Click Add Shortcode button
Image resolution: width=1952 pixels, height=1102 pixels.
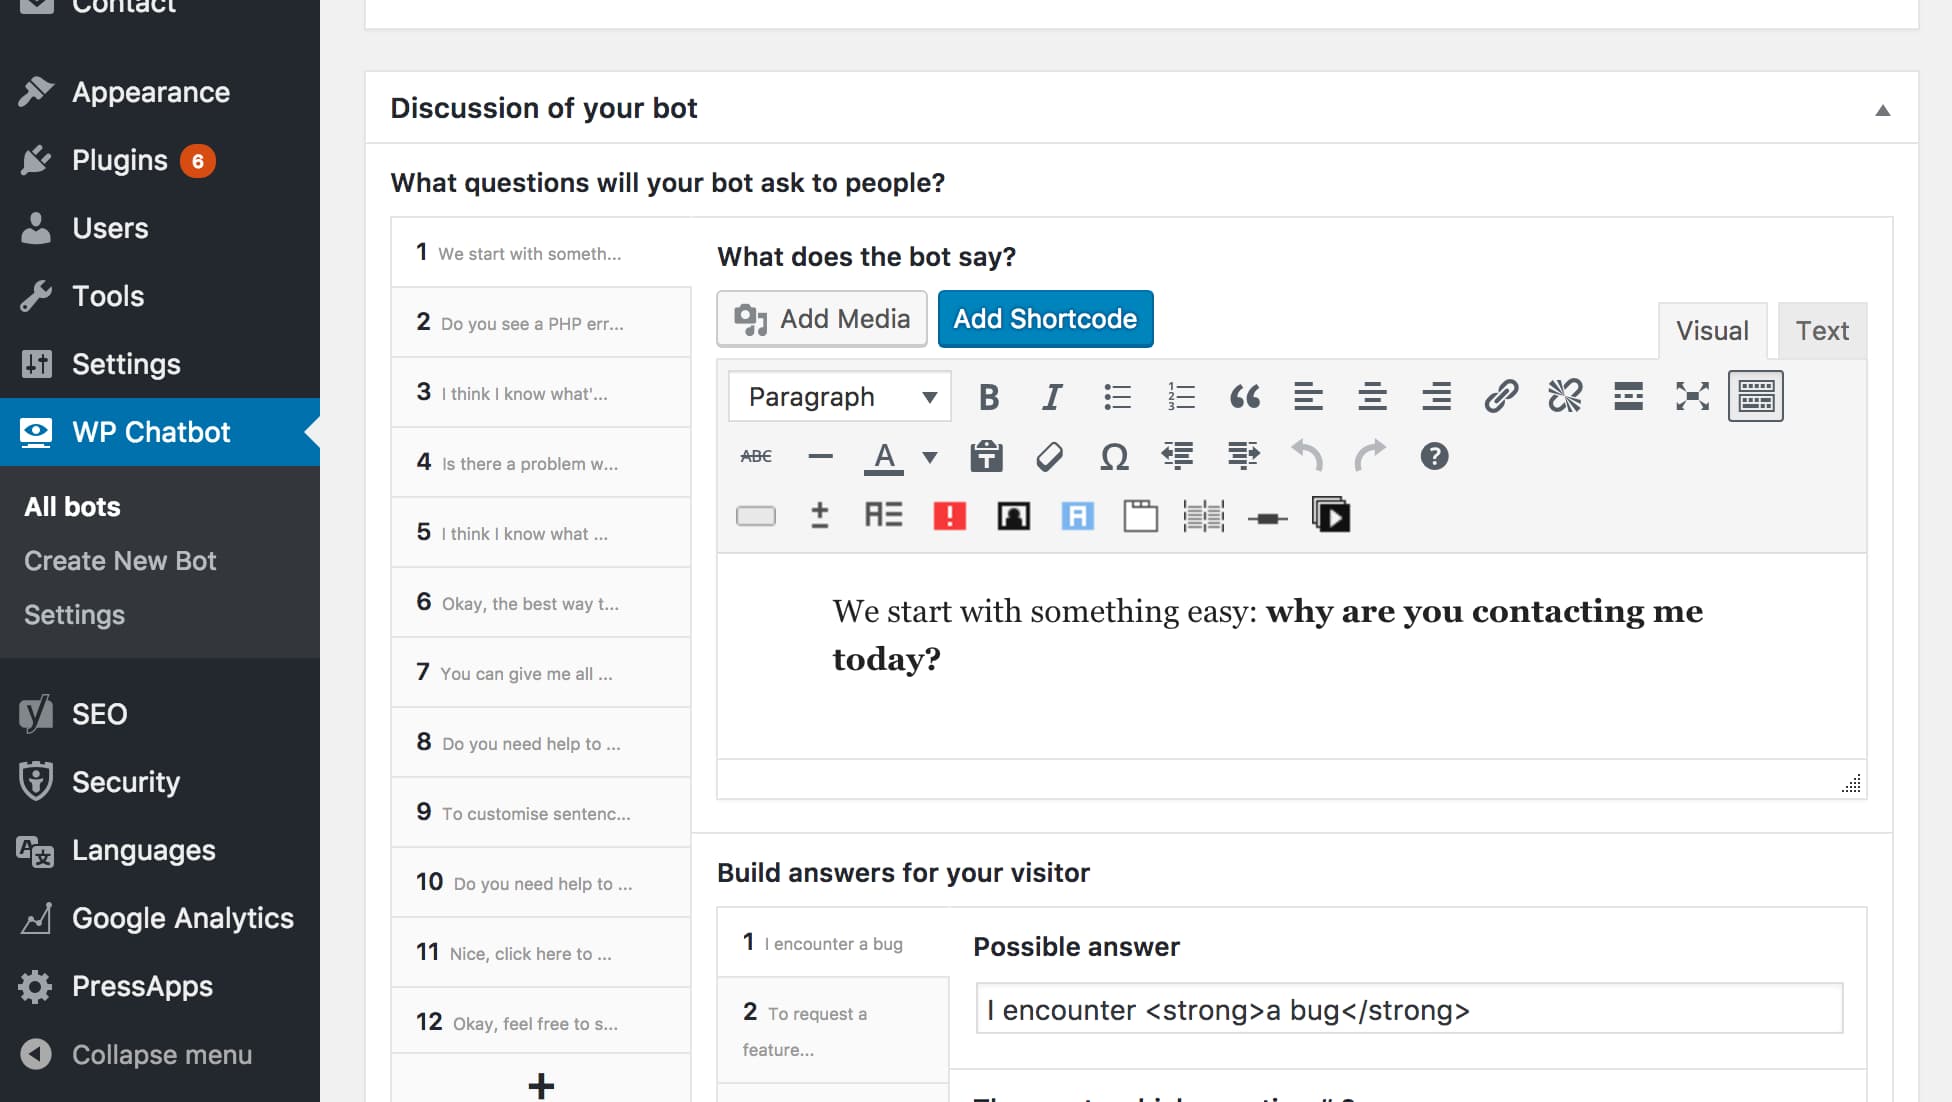[x=1046, y=319]
